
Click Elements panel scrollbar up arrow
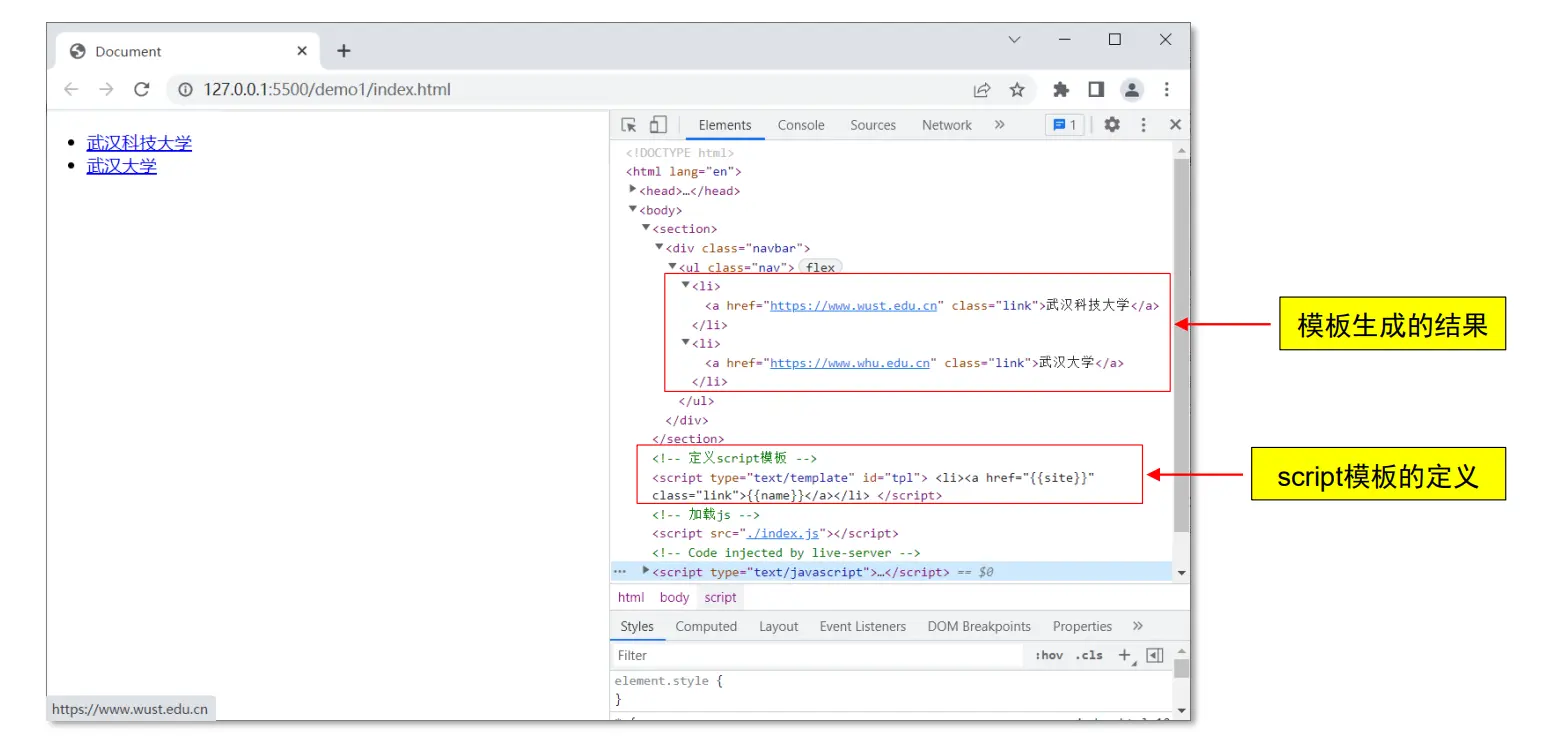(1181, 150)
